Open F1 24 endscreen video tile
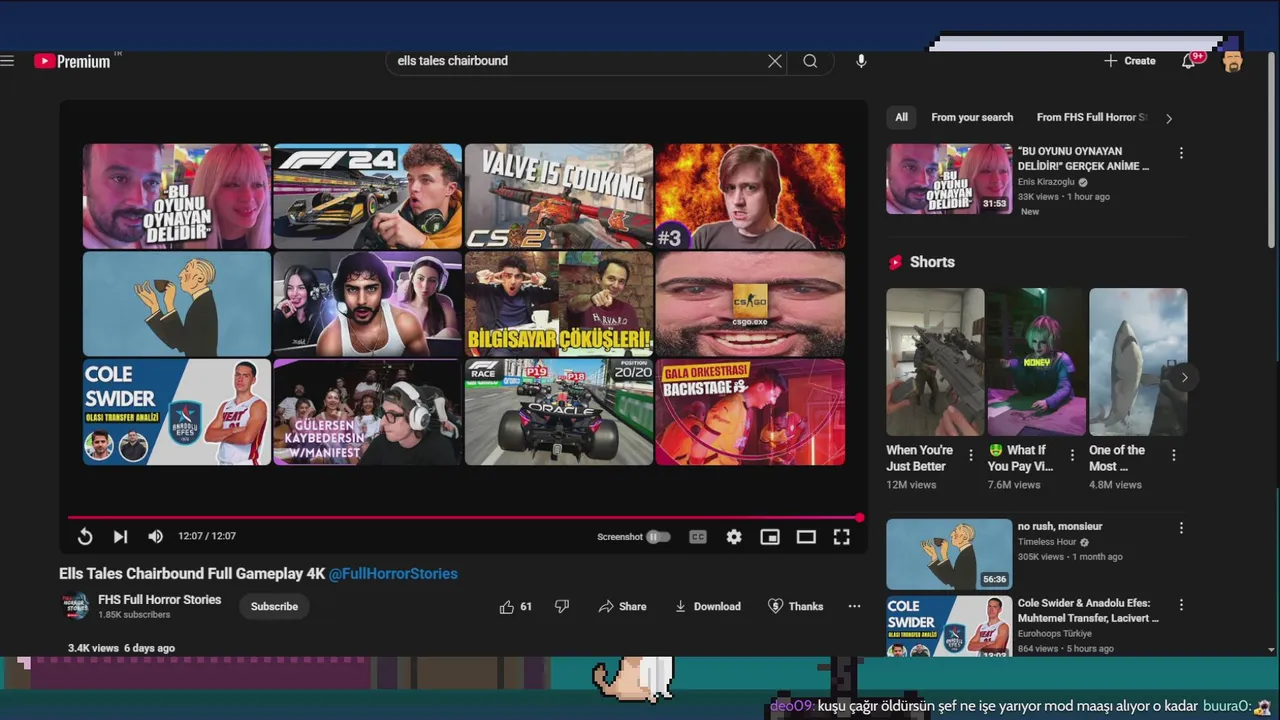This screenshot has height=720, width=1280. pos(368,196)
